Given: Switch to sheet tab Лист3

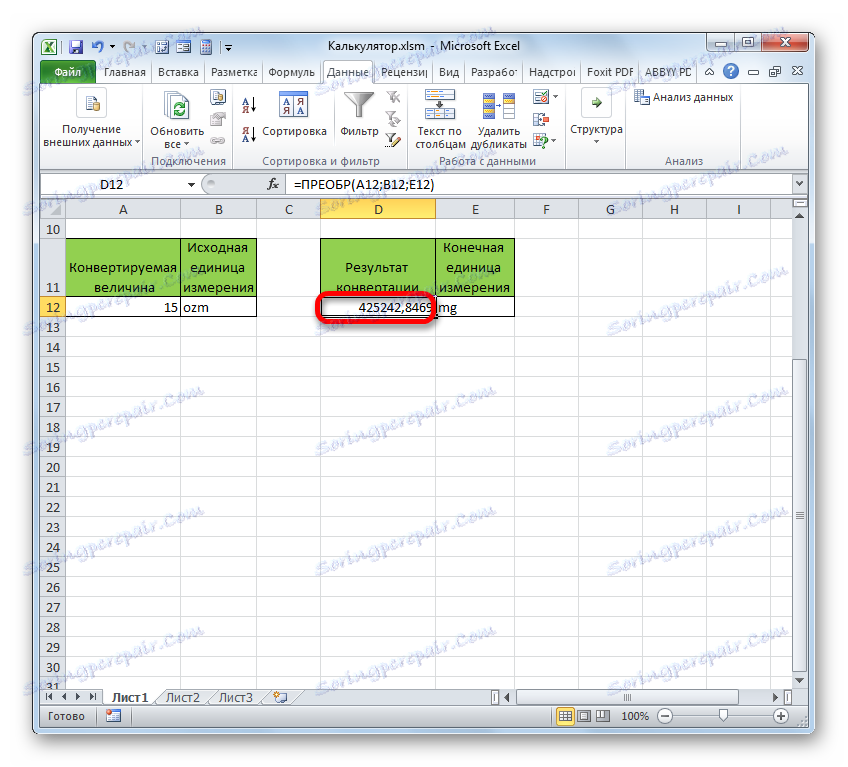Looking at the screenshot, I should pyautogui.click(x=235, y=698).
